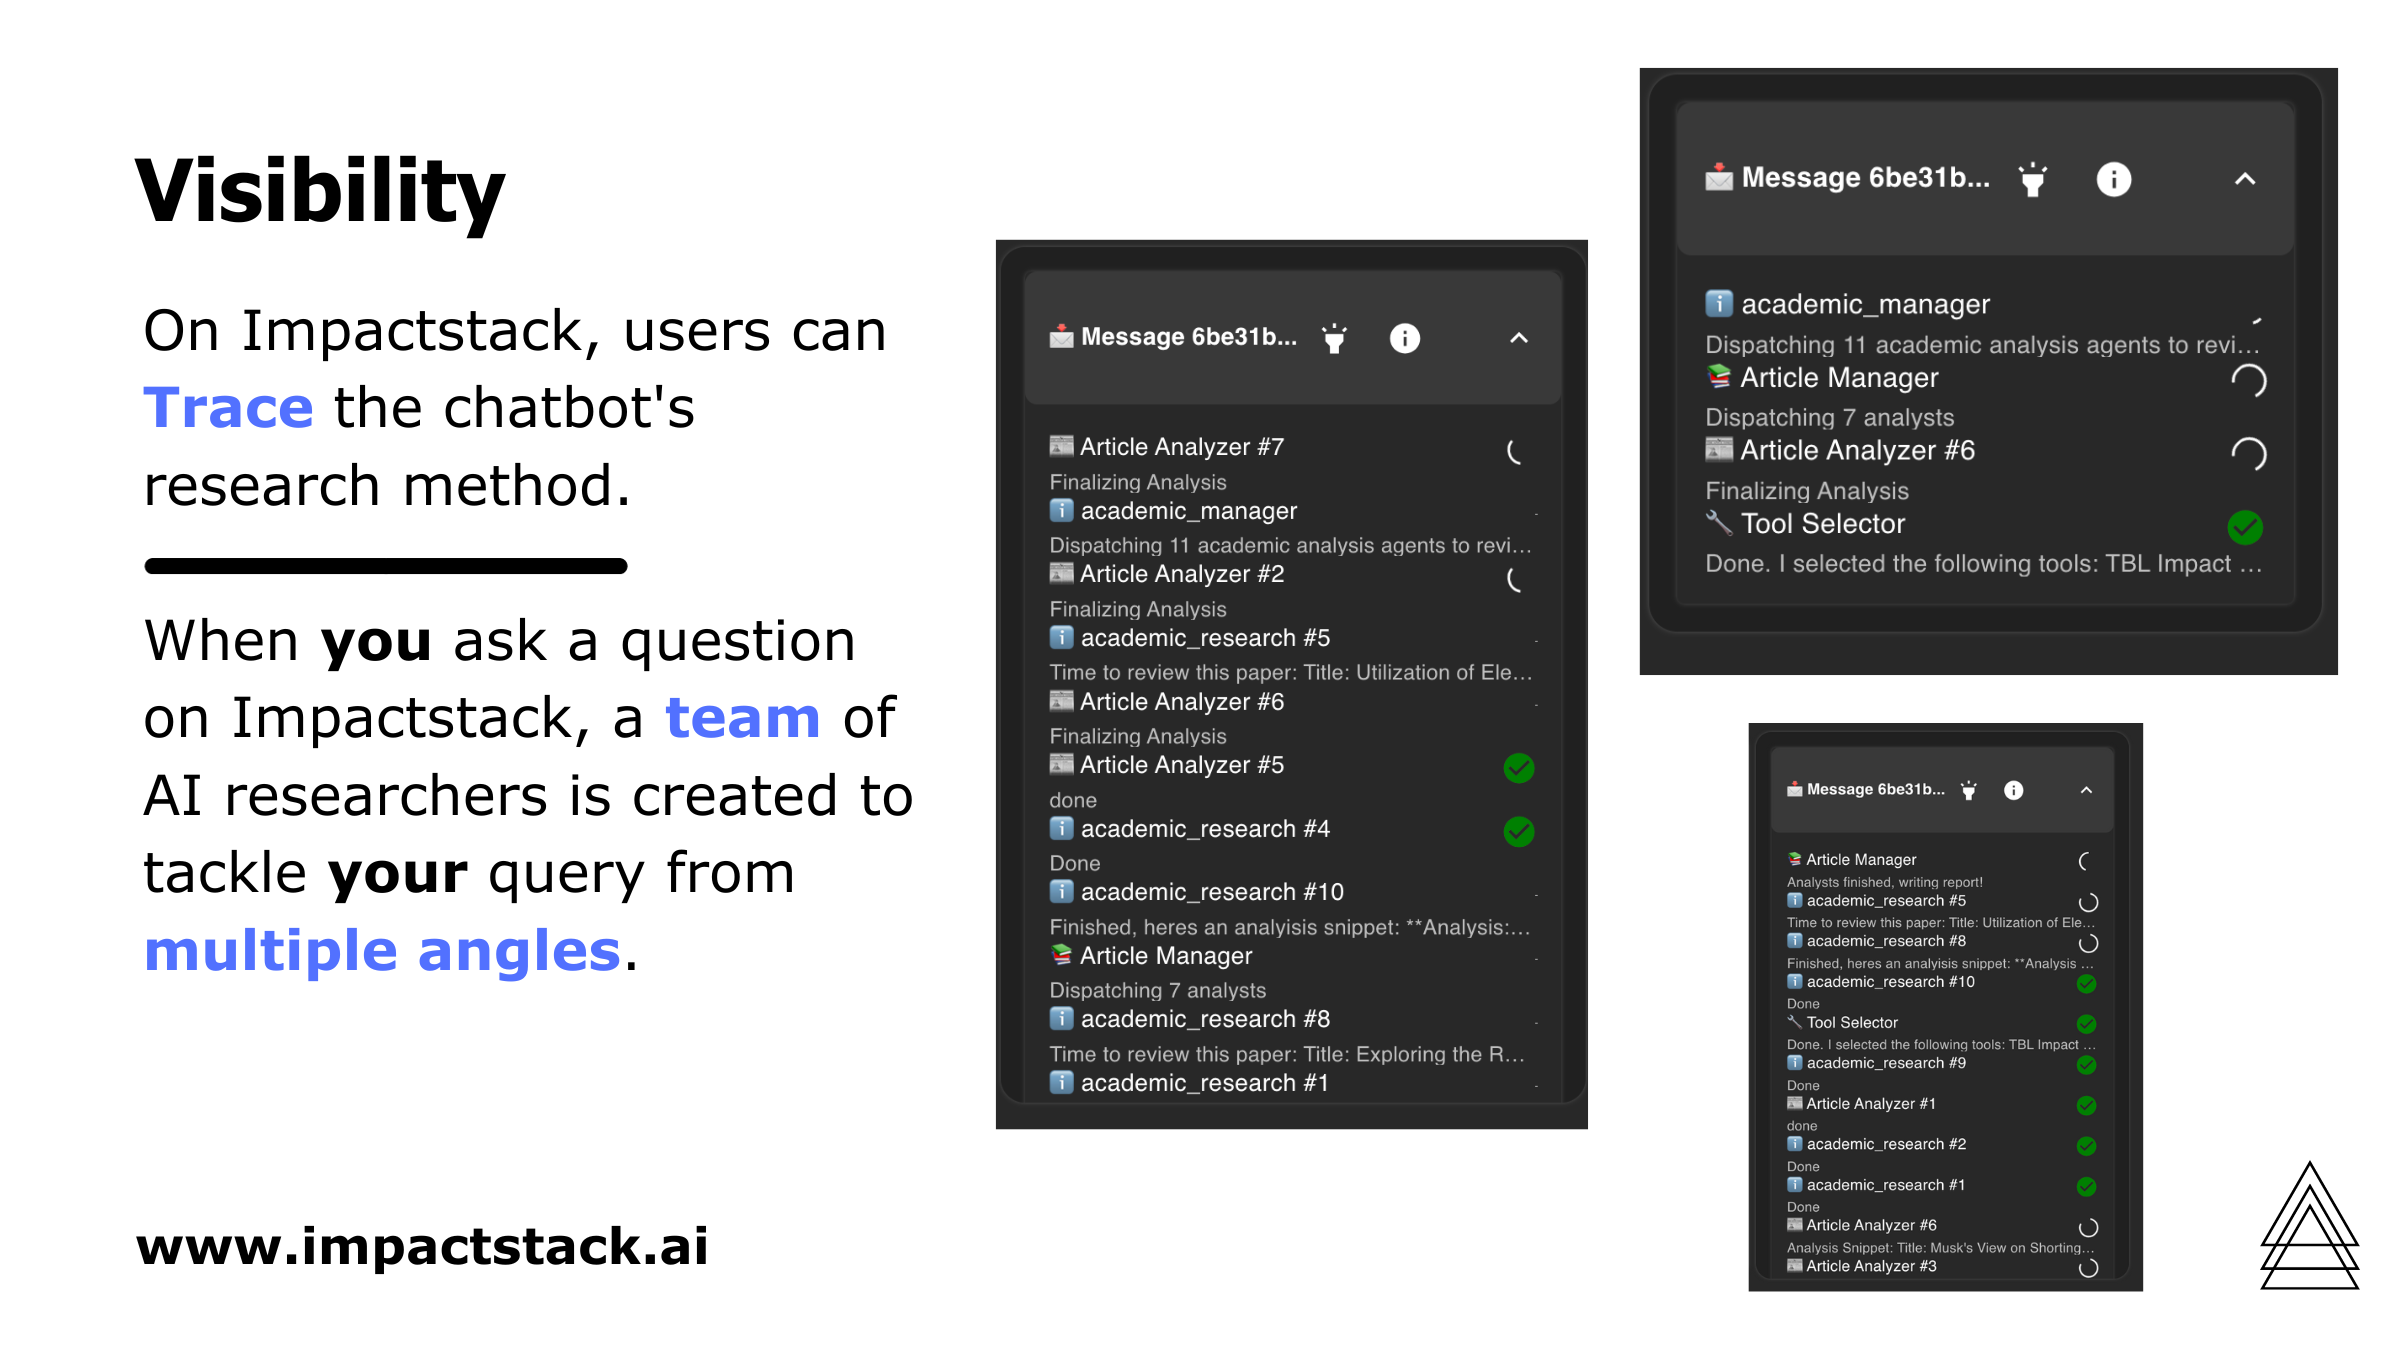Select Tool Selector row in bottom-right panel
The width and height of the screenshot is (2400, 1350).
1942,1032
